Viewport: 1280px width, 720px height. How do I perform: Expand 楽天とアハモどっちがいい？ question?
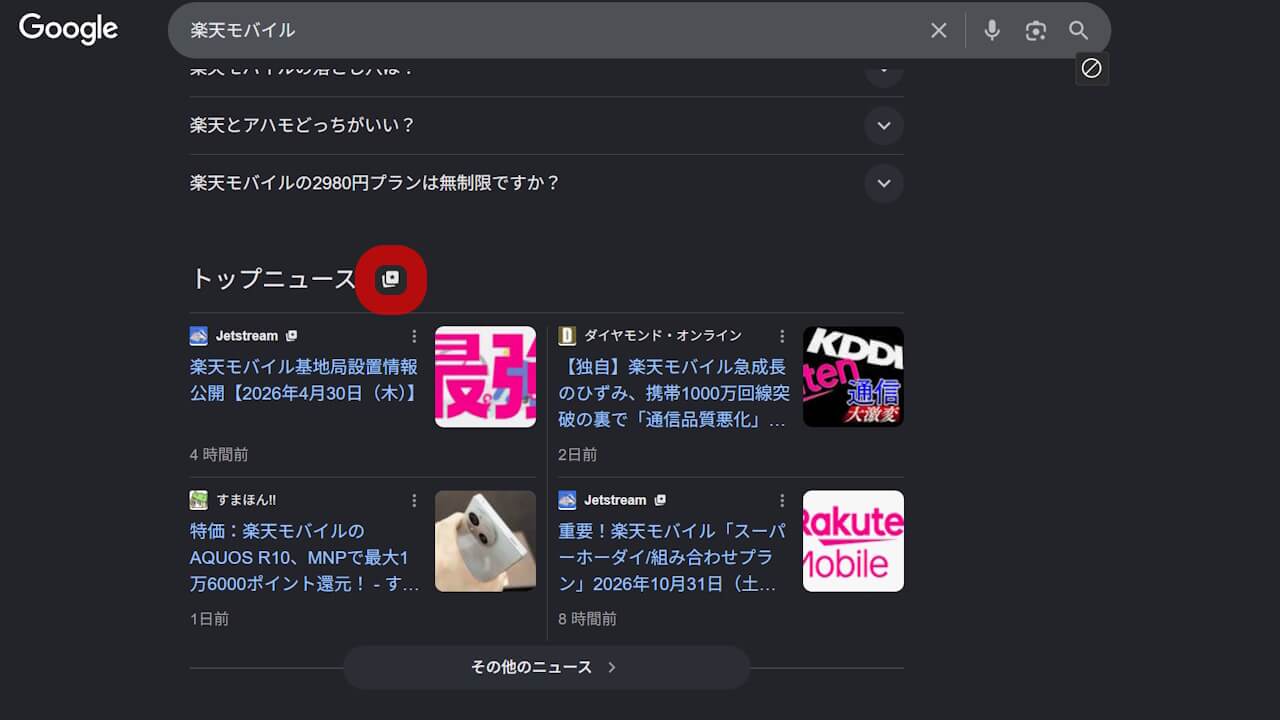tap(883, 126)
